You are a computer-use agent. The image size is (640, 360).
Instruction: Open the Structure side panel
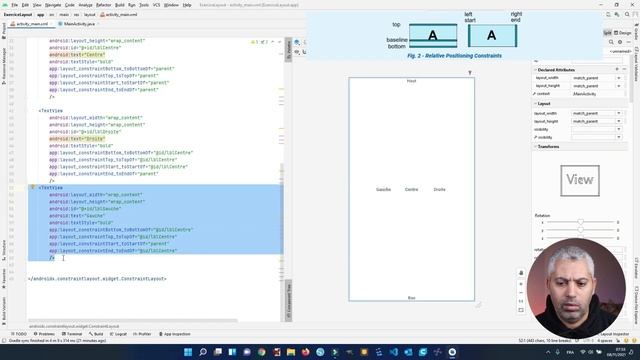(x=4, y=249)
